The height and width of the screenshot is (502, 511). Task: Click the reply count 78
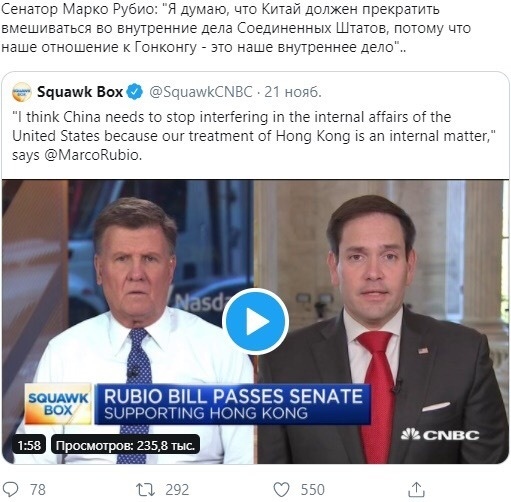coord(38,490)
